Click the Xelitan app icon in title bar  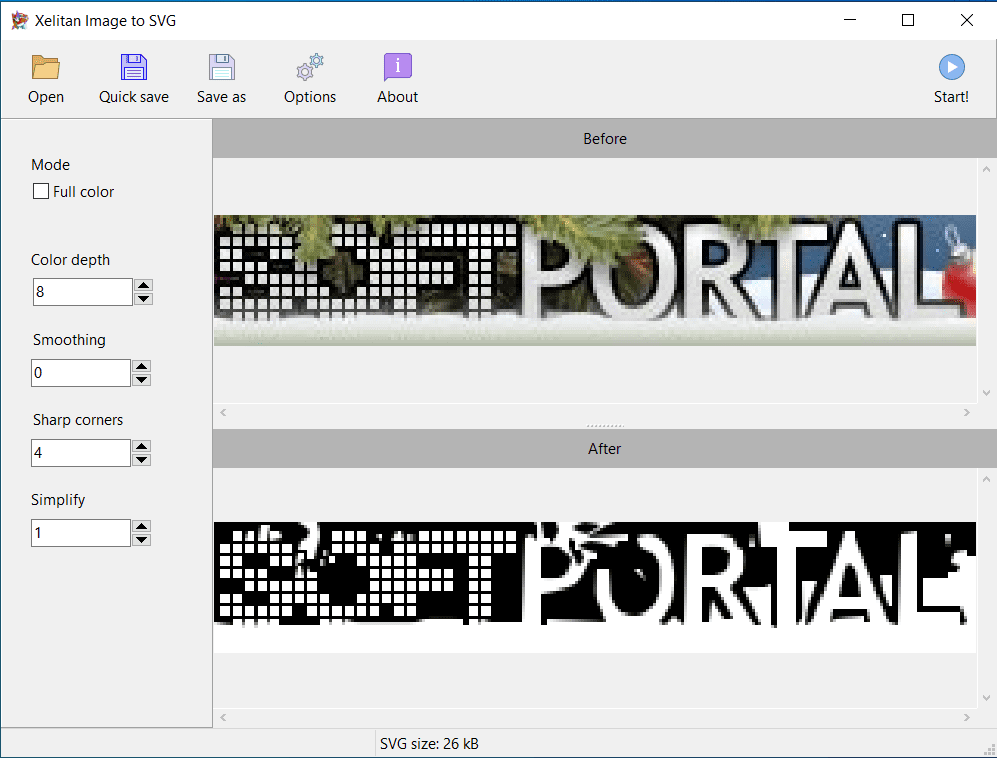pos(20,20)
